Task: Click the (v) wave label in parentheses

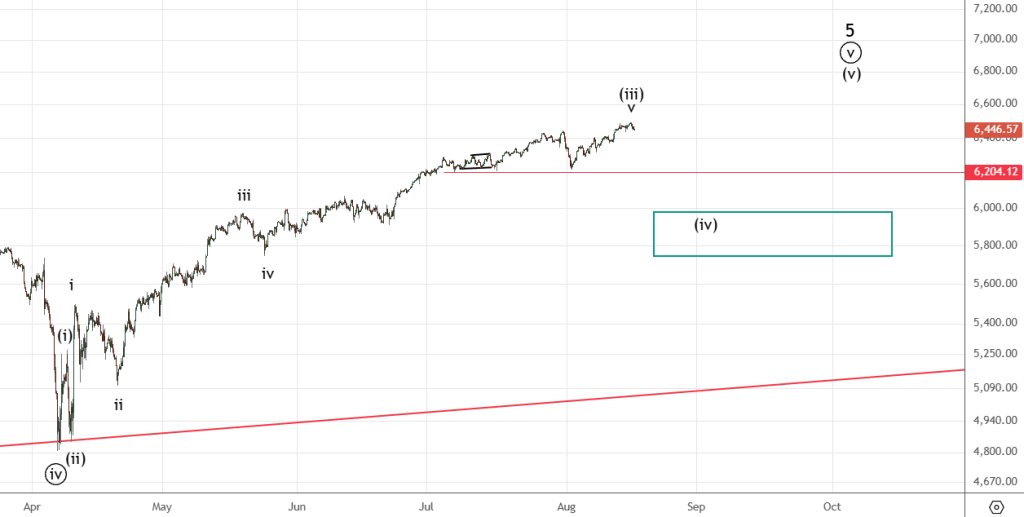Action: (x=851, y=73)
